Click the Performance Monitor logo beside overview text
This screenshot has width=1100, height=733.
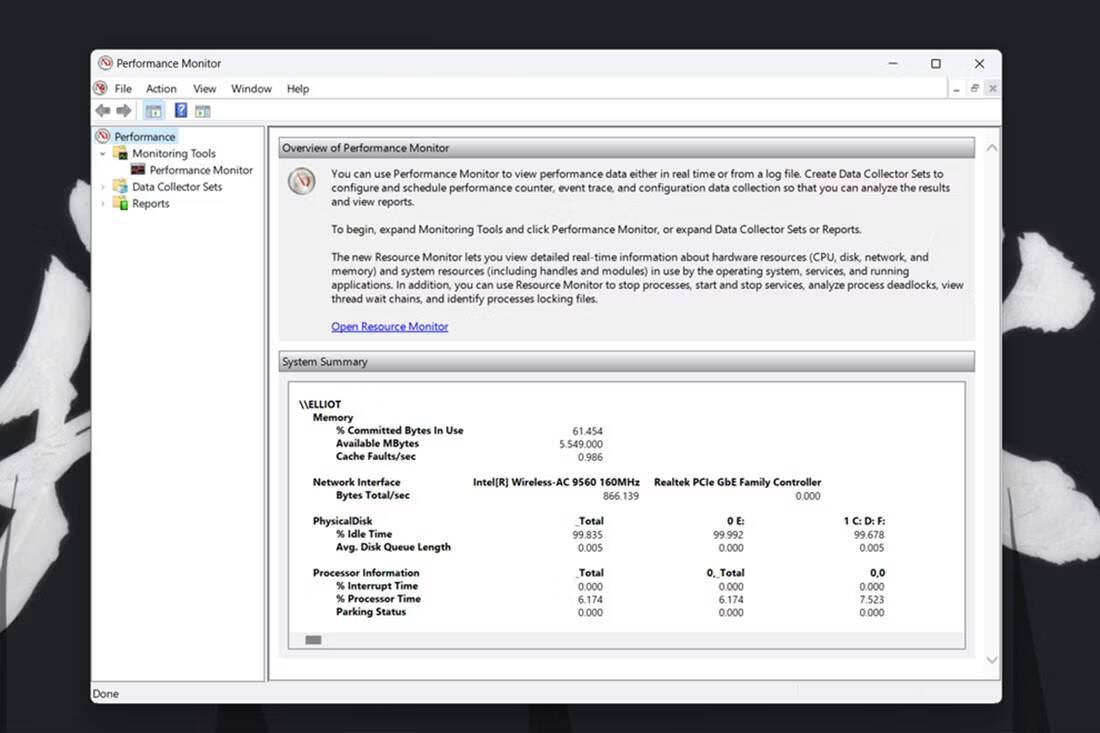click(301, 182)
